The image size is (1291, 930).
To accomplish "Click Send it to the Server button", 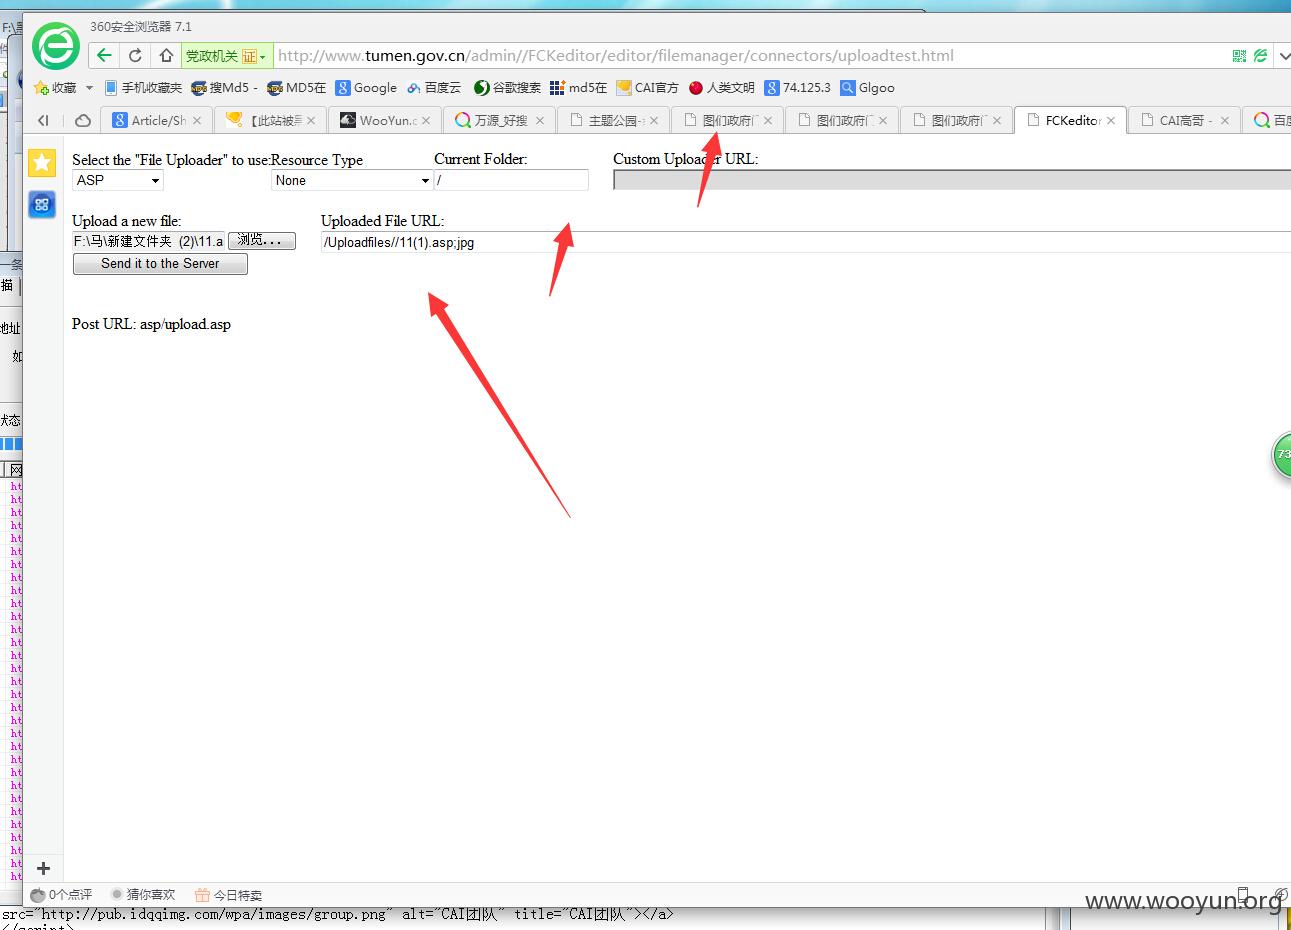I will pyautogui.click(x=160, y=264).
